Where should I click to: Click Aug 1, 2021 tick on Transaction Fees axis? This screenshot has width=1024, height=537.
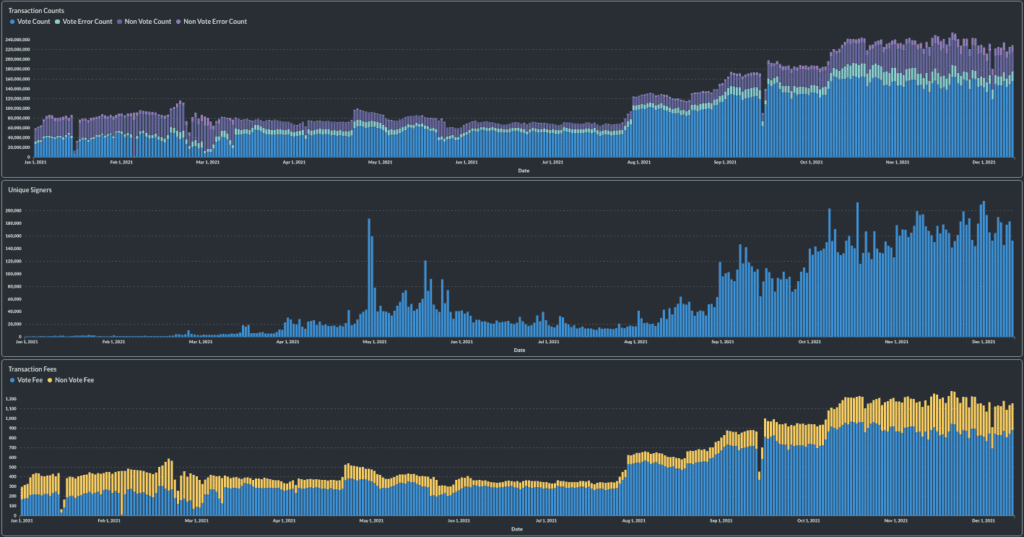(x=633, y=521)
